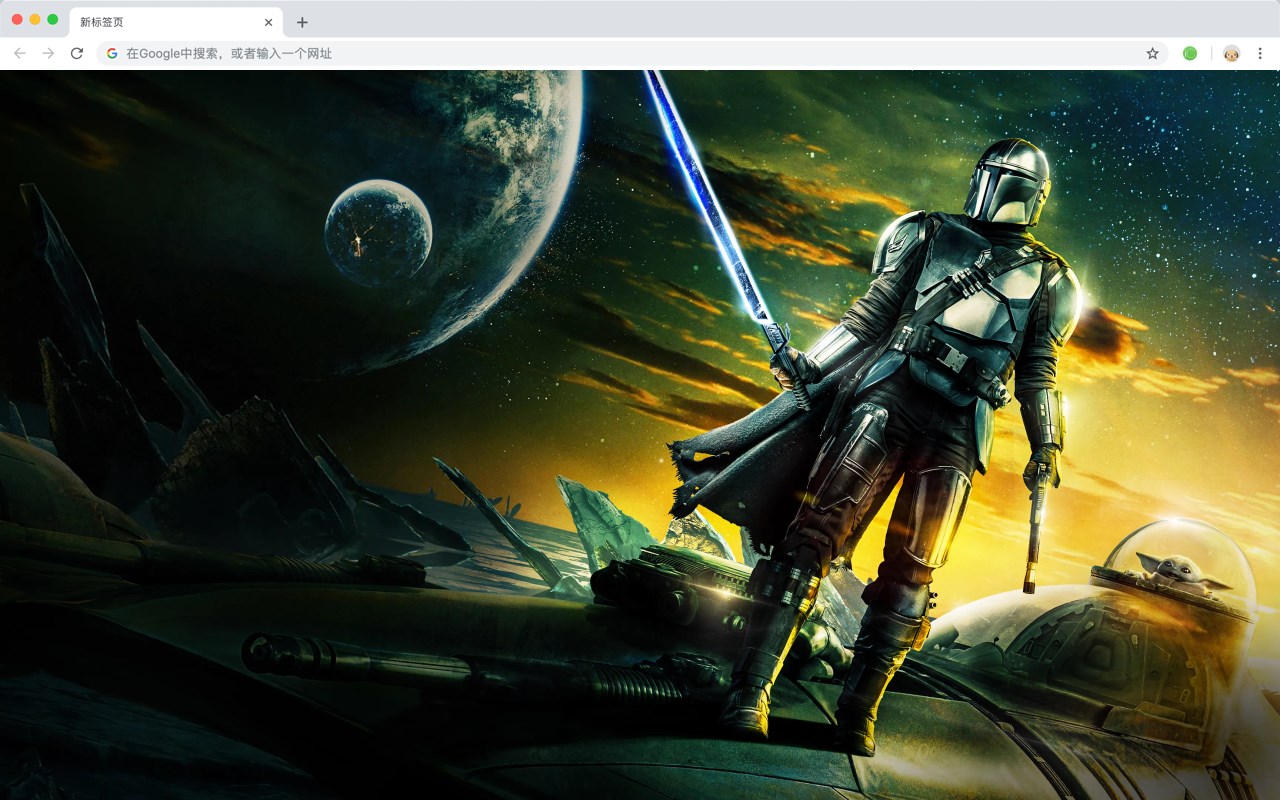Image resolution: width=1280 pixels, height=800 pixels.
Task: Reload the current page
Action: [77, 53]
